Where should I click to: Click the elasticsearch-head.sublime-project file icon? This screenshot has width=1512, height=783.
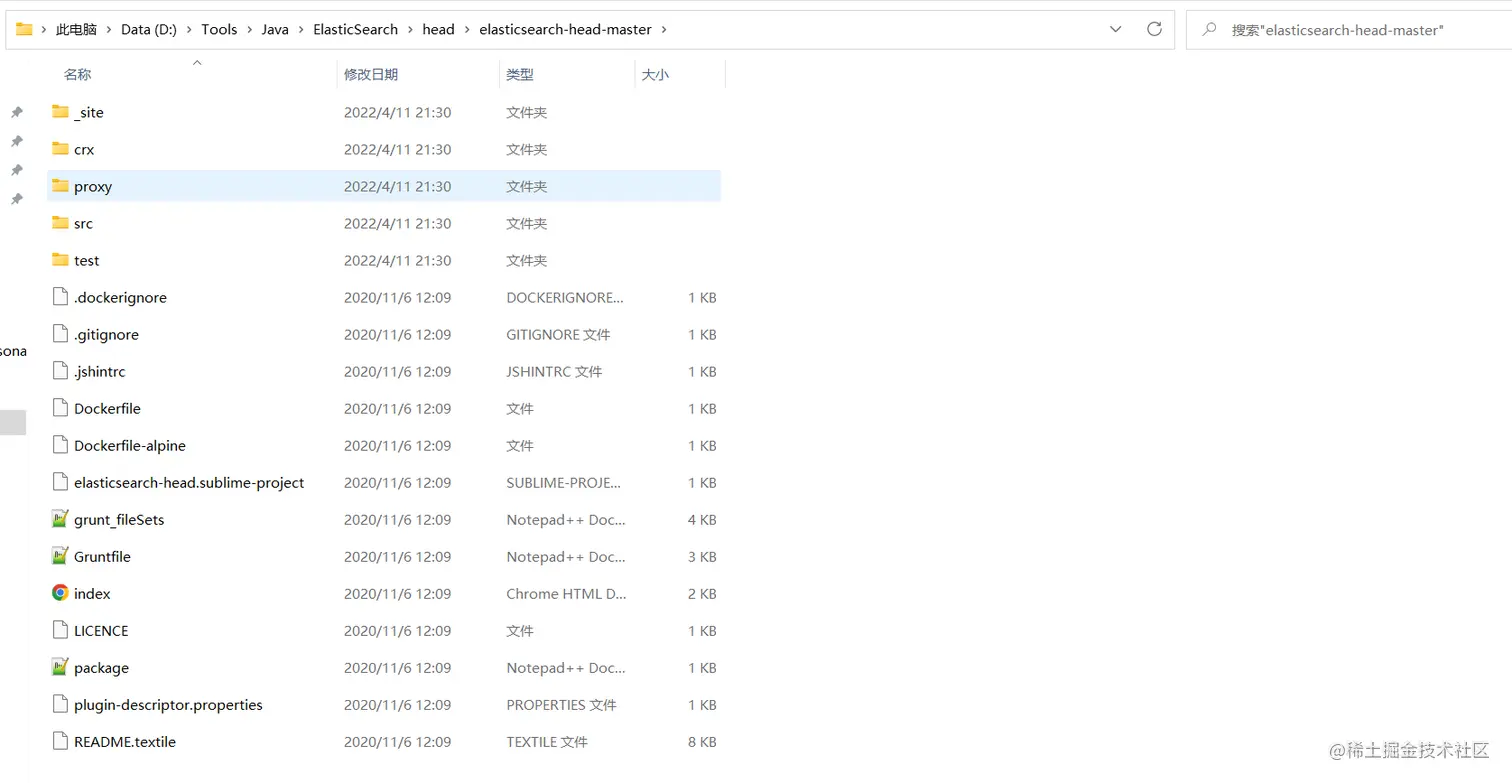pos(60,482)
